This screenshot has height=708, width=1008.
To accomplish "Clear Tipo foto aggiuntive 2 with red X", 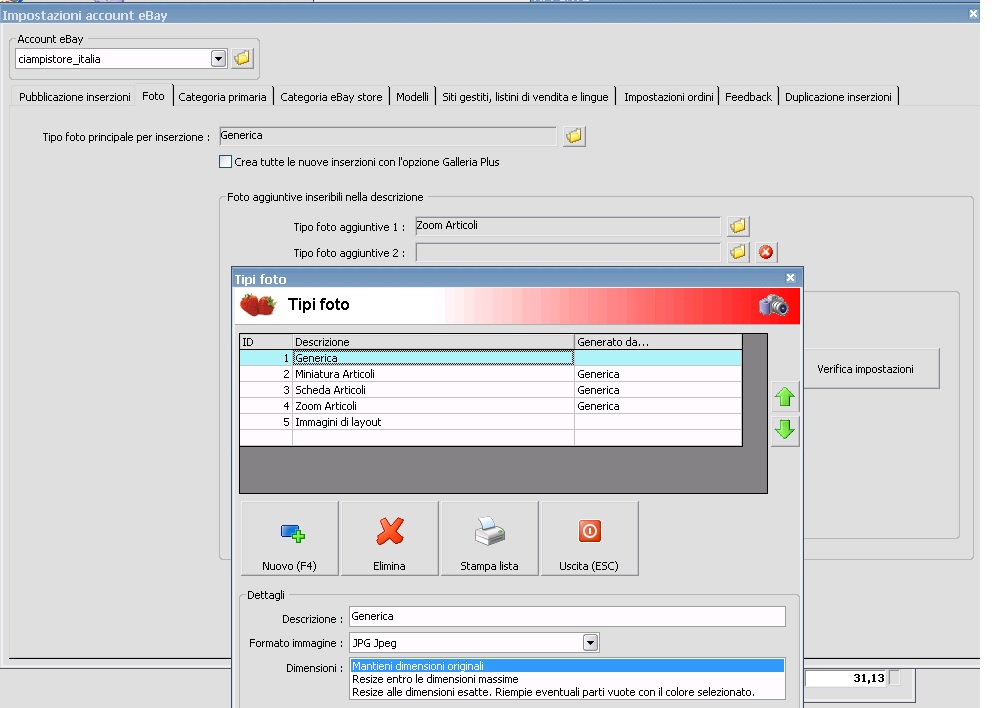I will pyautogui.click(x=766, y=252).
